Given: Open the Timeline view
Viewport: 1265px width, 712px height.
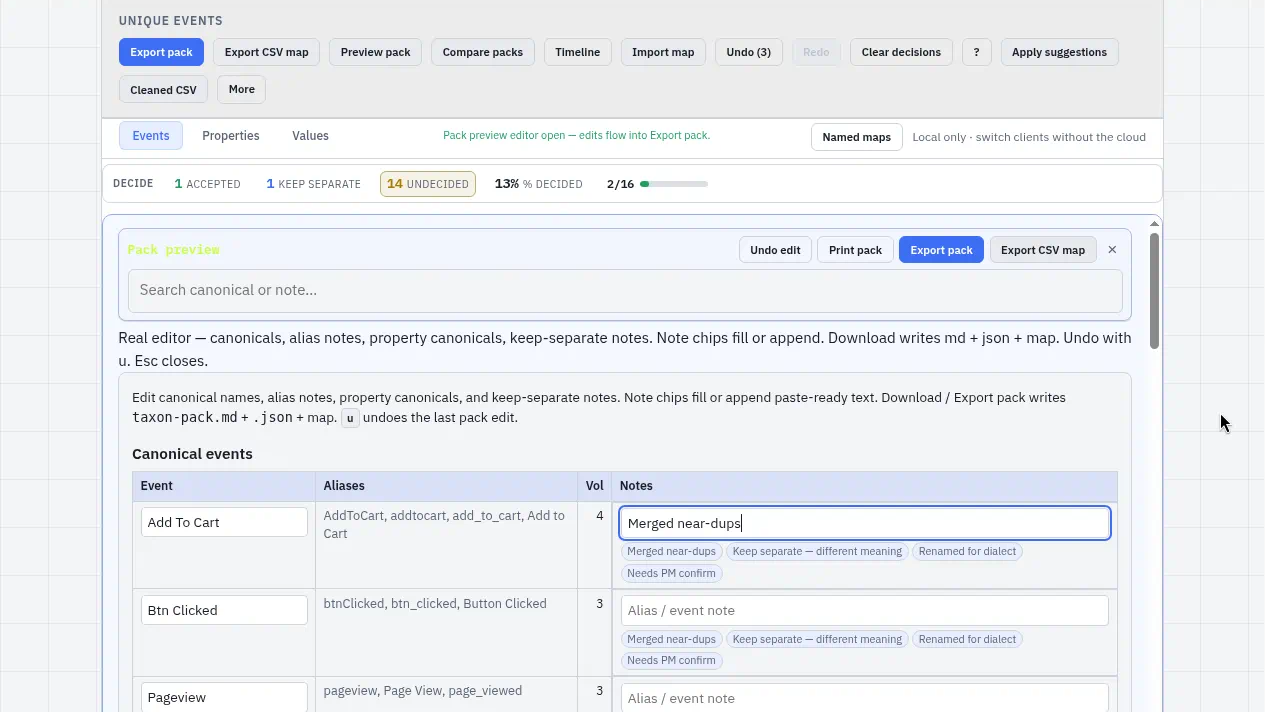Looking at the screenshot, I should click(577, 52).
